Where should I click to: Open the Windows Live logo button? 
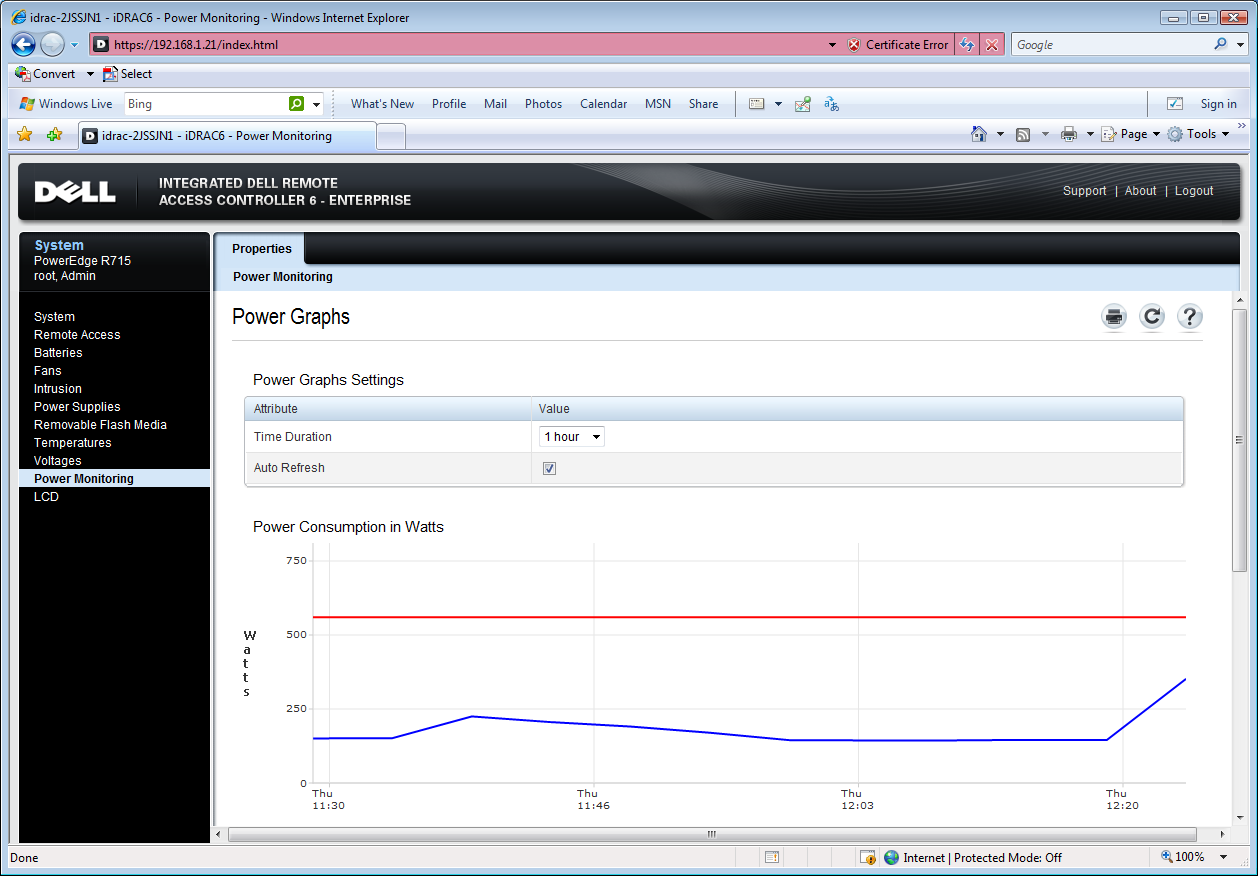tap(66, 104)
